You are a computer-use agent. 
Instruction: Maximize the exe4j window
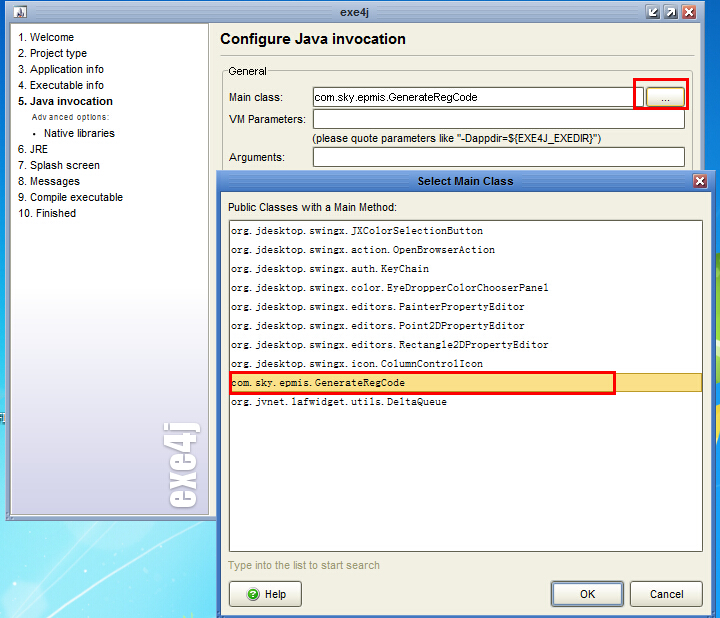(x=671, y=11)
